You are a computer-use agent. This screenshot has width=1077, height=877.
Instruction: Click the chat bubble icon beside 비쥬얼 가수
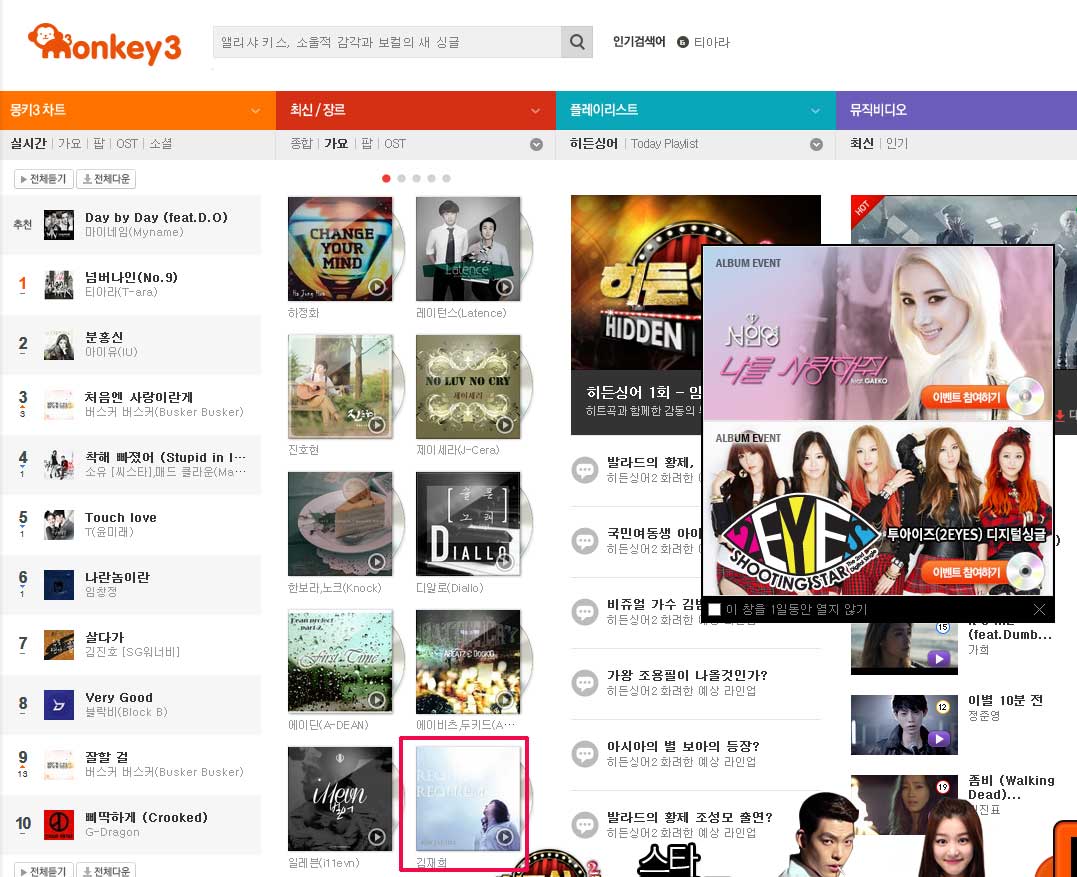point(585,611)
